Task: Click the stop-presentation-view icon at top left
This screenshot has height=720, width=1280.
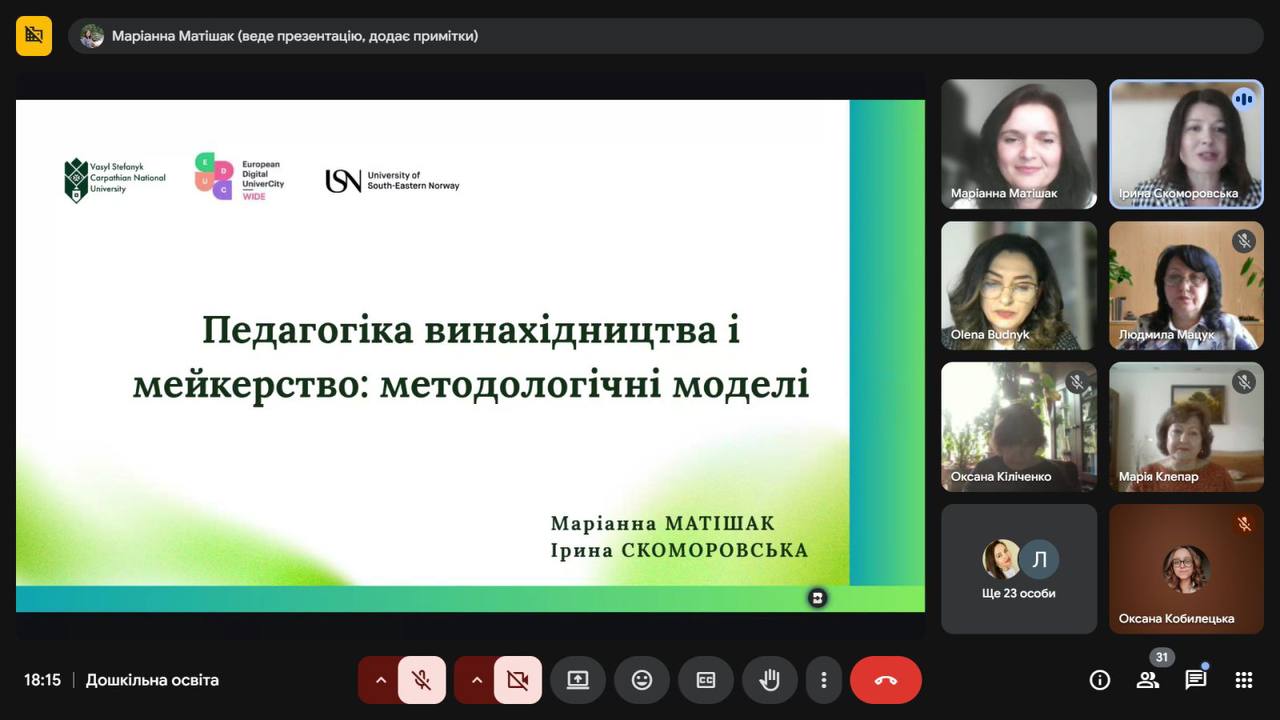Action: click(x=34, y=36)
